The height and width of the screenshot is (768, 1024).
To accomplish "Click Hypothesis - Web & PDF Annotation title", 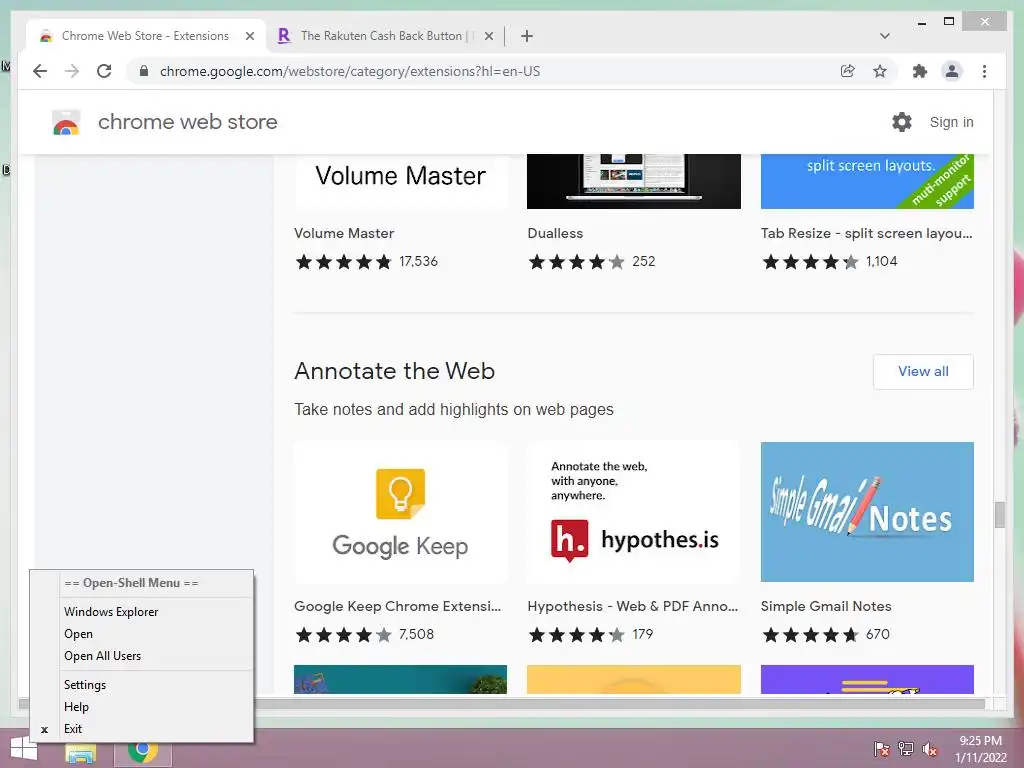I will click(x=633, y=606).
